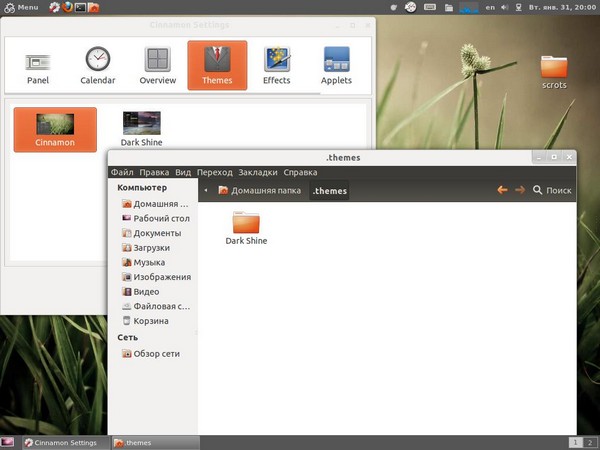Click the Поиск search button

pyautogui.click(x=552, y=190)
